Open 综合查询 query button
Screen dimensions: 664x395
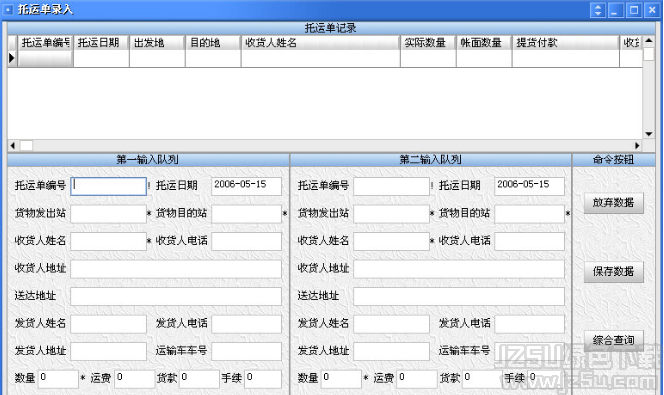coord(614,340)
